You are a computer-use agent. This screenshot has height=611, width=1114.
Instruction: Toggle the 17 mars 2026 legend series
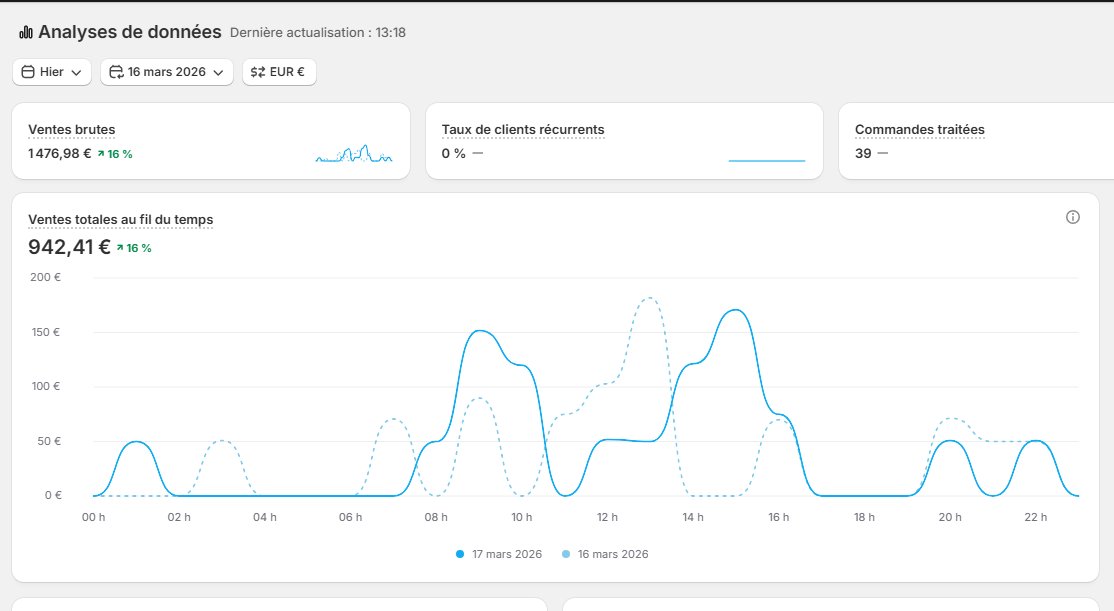499,554
